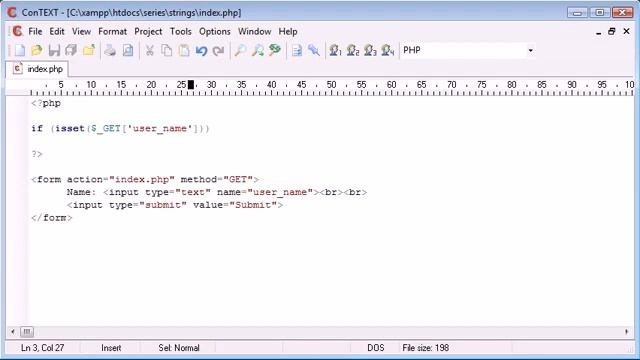
Task: Restore the inner document window
Action: coord(611,31)
